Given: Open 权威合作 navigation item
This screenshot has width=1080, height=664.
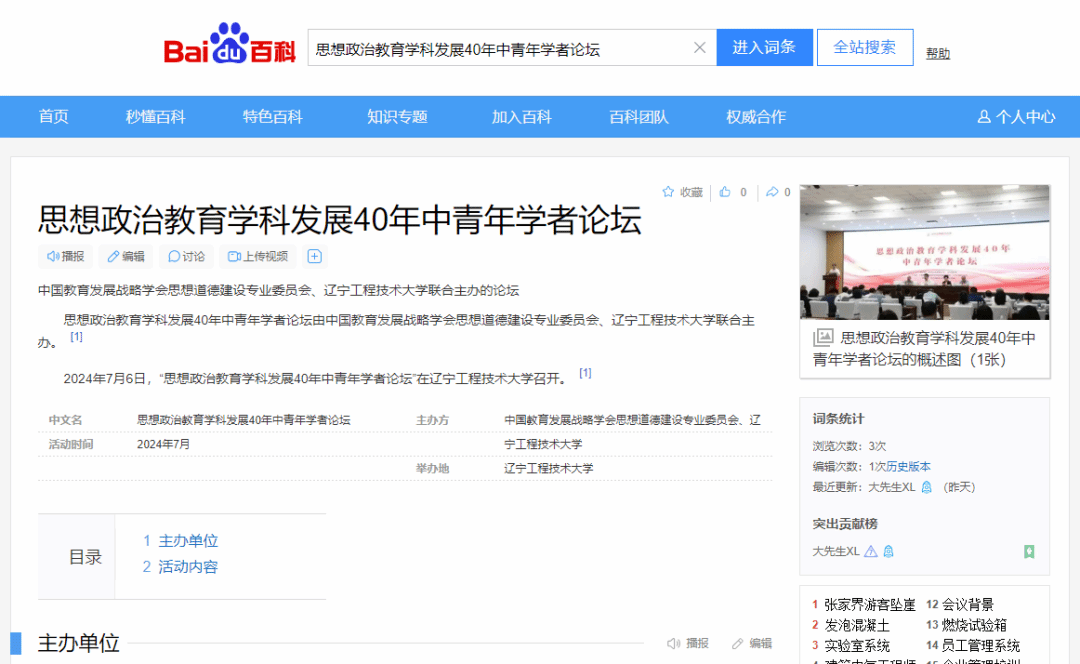Looking at the screenshot, I should pyautogui.click(x=756, y=117).
